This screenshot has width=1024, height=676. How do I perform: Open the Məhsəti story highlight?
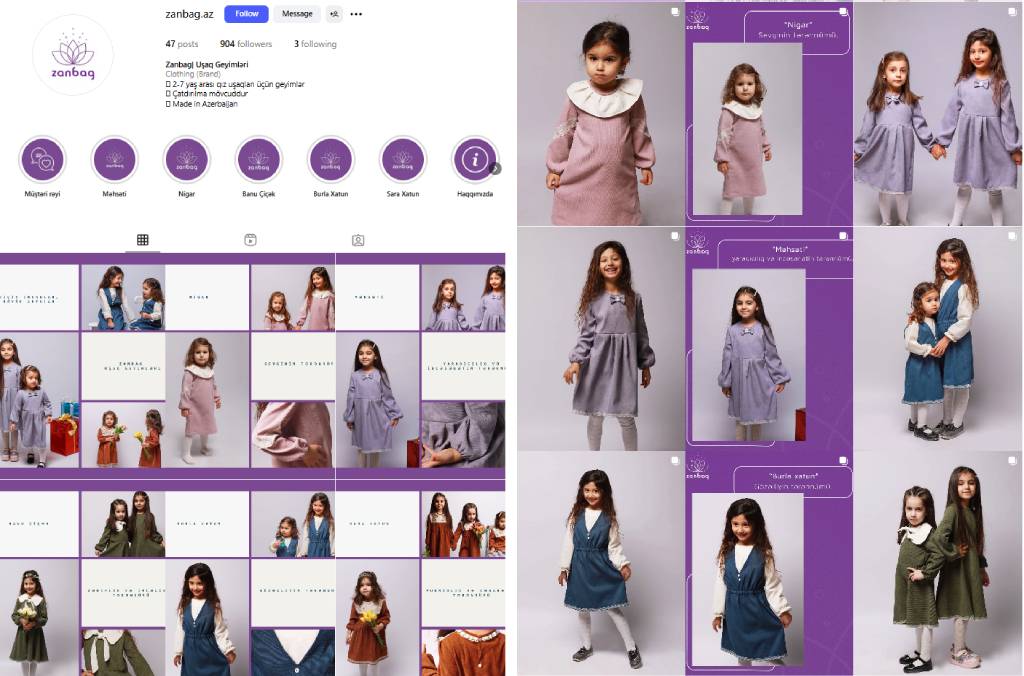pyautogui.click(x=114, y=160)
